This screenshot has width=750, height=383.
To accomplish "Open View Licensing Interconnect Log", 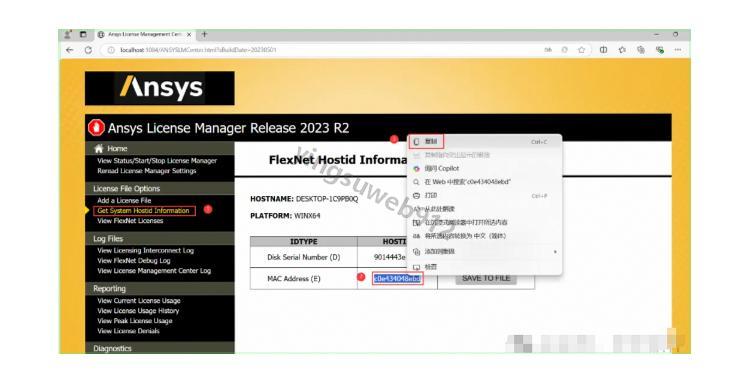I will (145, 251).
